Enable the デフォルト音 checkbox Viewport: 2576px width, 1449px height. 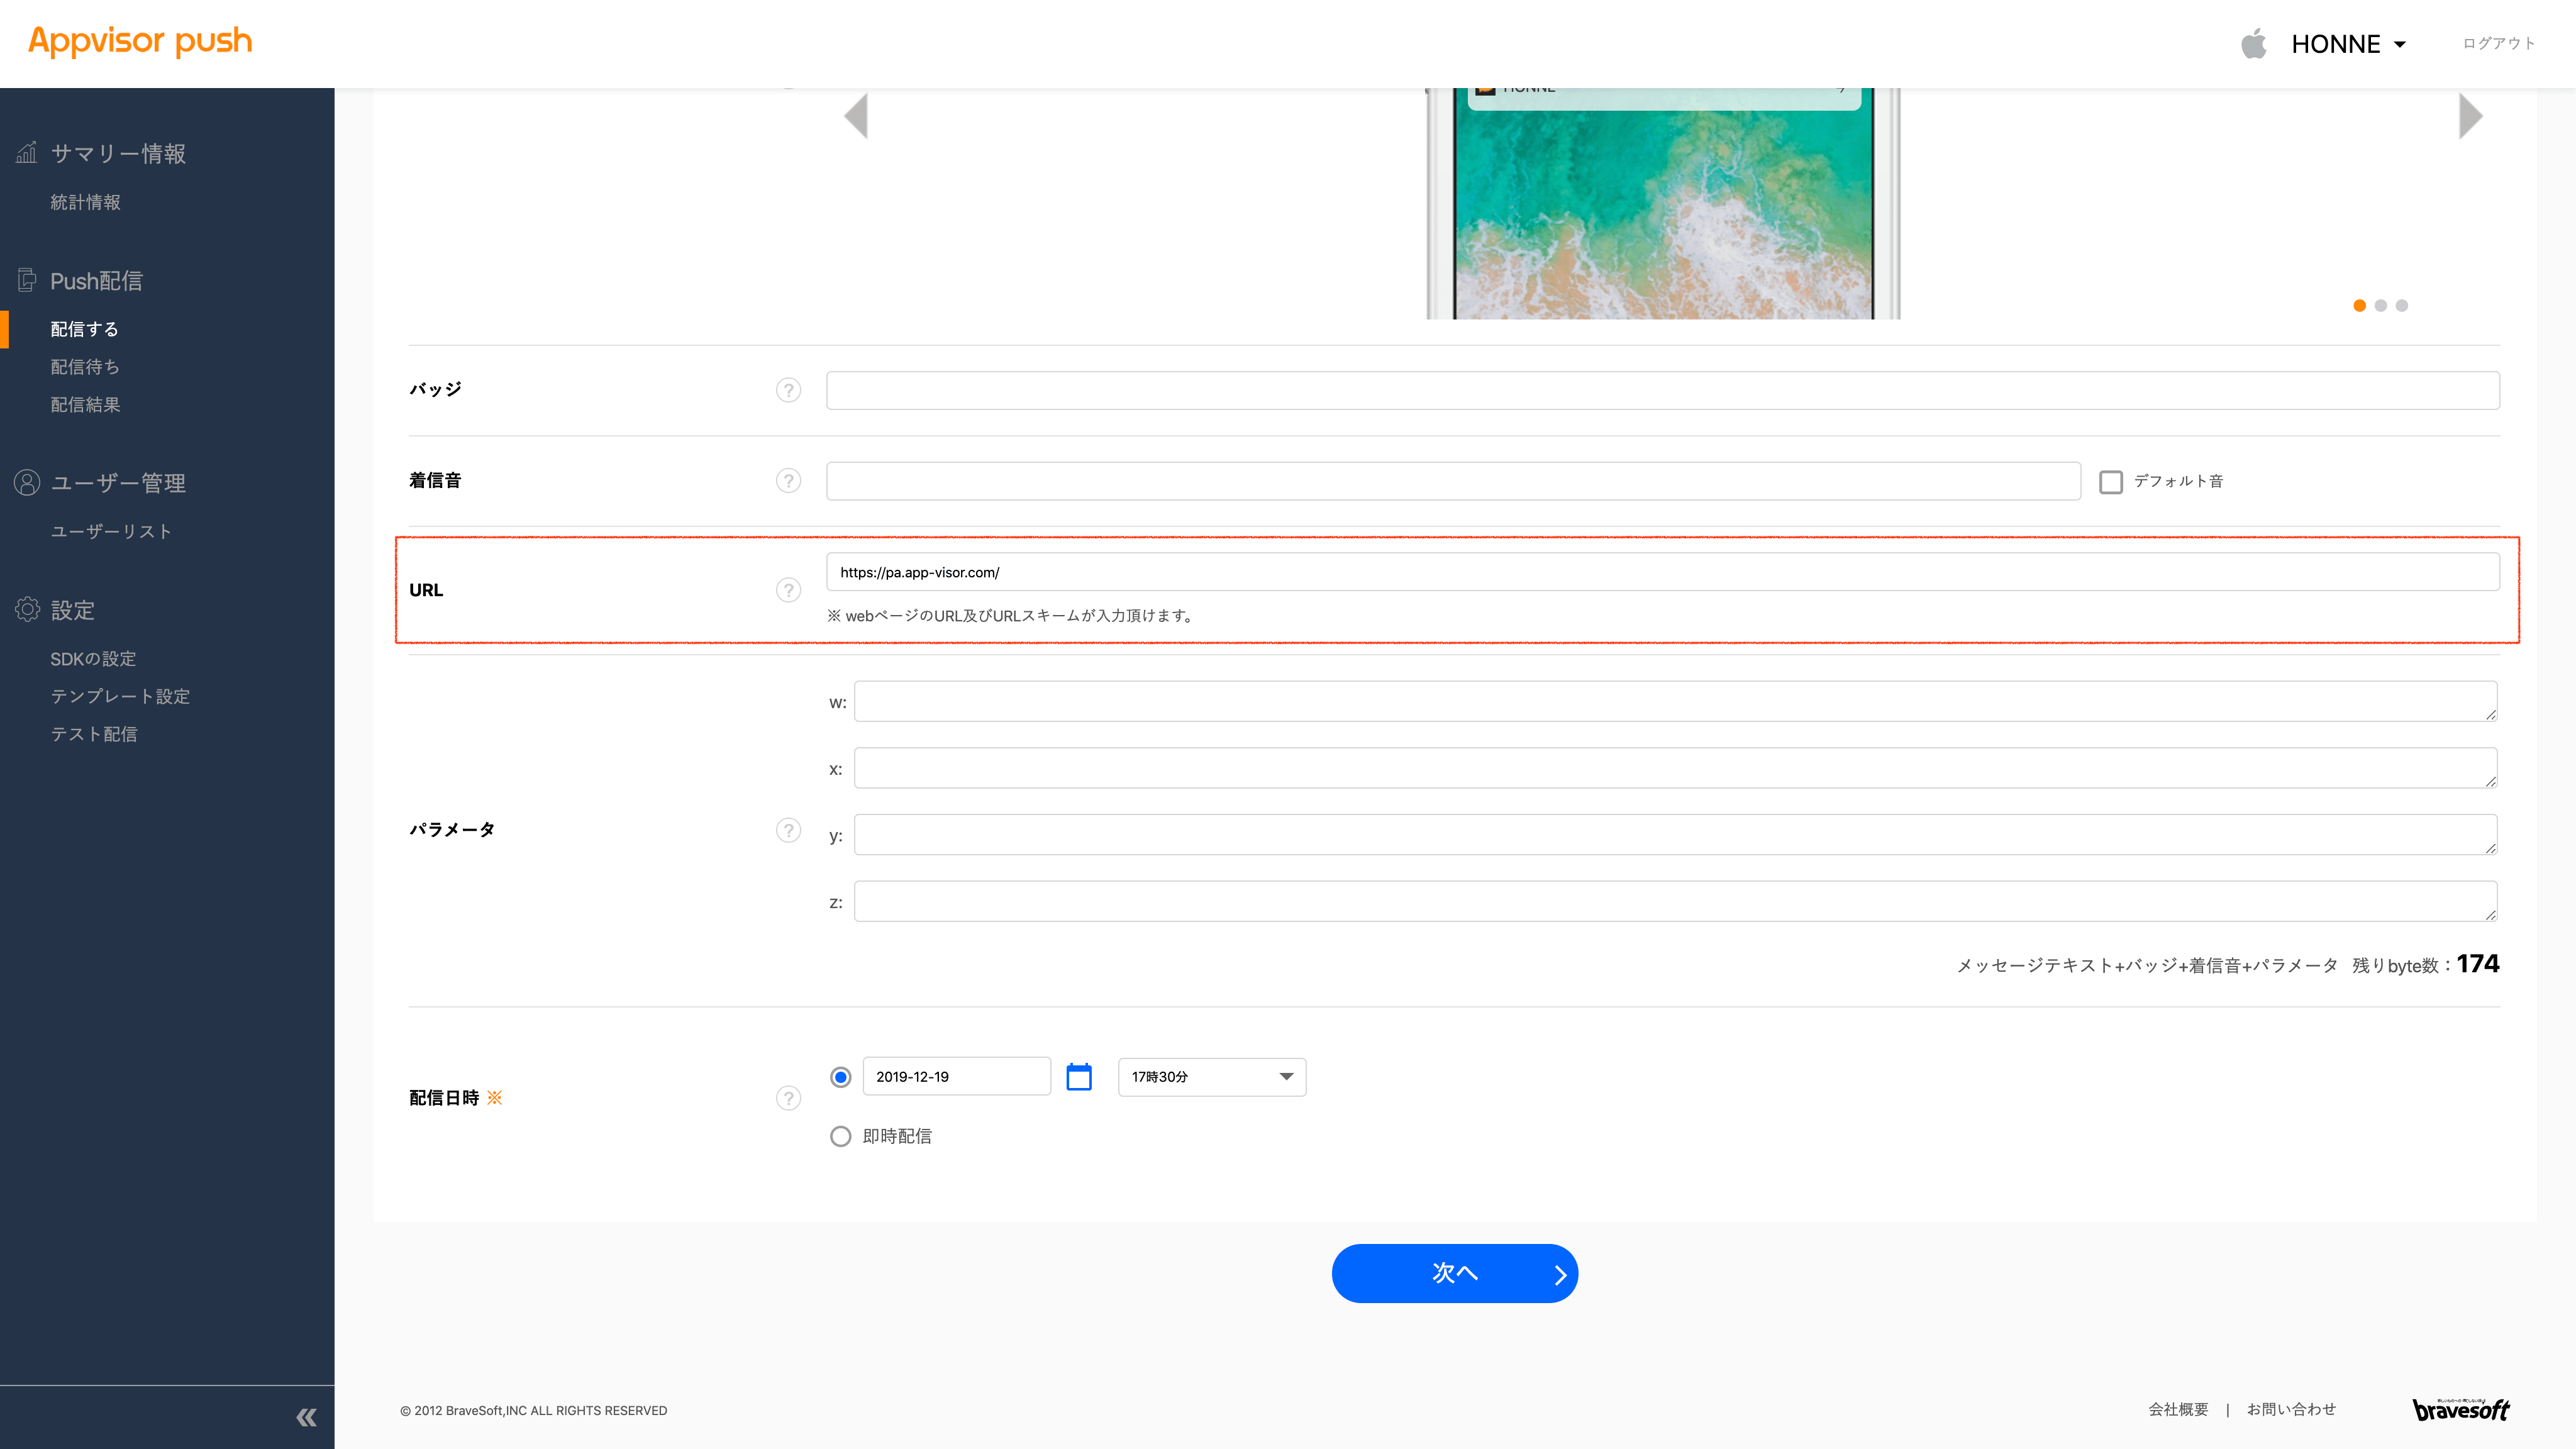pos(2110,482)
